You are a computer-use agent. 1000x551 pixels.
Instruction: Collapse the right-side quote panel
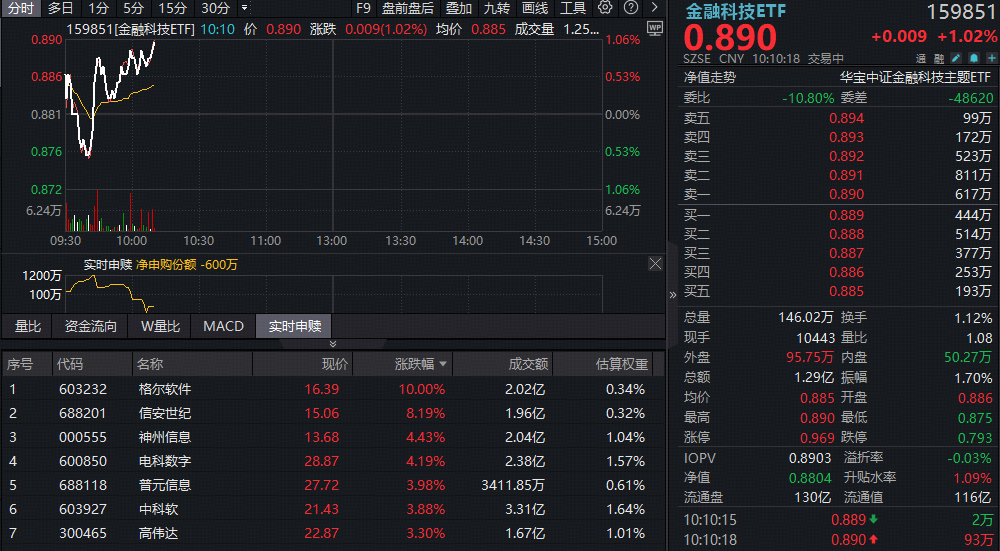pos(673,294)
